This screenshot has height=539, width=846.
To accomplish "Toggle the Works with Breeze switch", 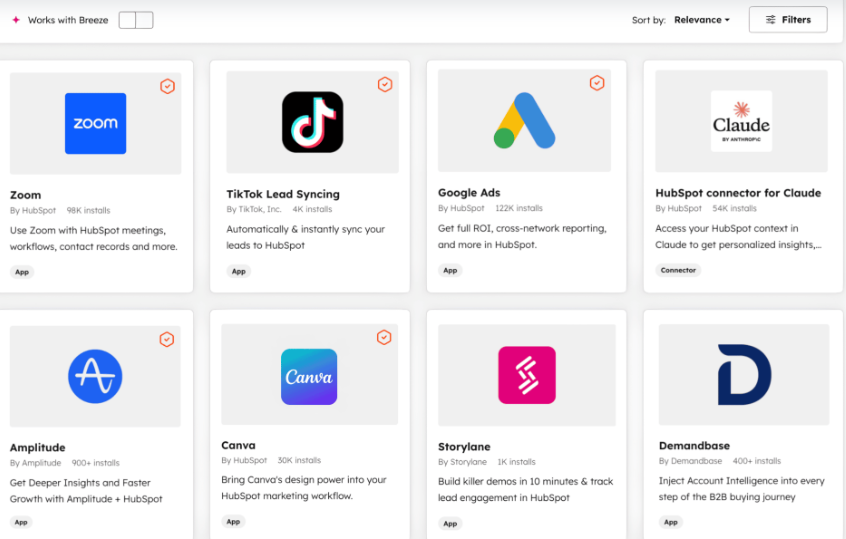I will pyautogui.click(x=136, y=20).
